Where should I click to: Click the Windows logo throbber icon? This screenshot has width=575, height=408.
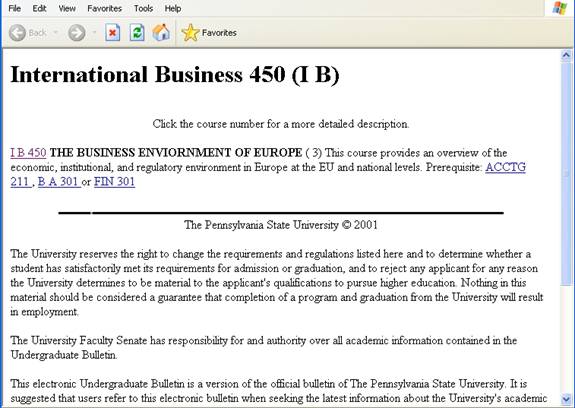tap(560, 8)
